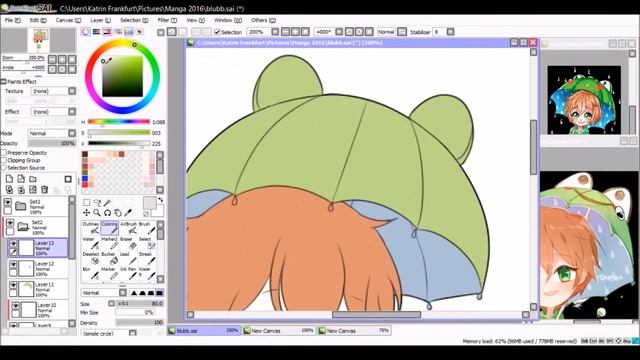This screenshot has height=360, width=640.
Task: Hide Layer 13 with its eye icon
Action: click(13, 244)
